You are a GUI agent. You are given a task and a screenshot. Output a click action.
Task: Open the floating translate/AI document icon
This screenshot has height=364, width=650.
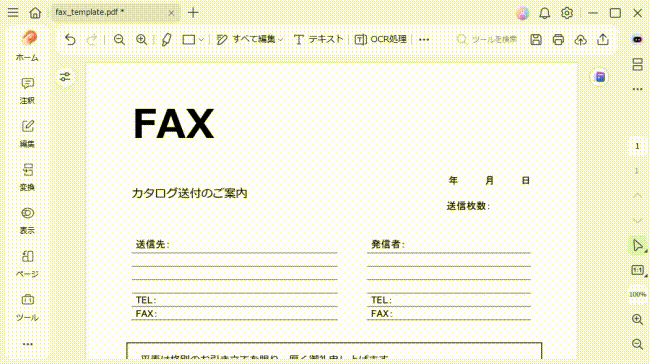(600, 77)
